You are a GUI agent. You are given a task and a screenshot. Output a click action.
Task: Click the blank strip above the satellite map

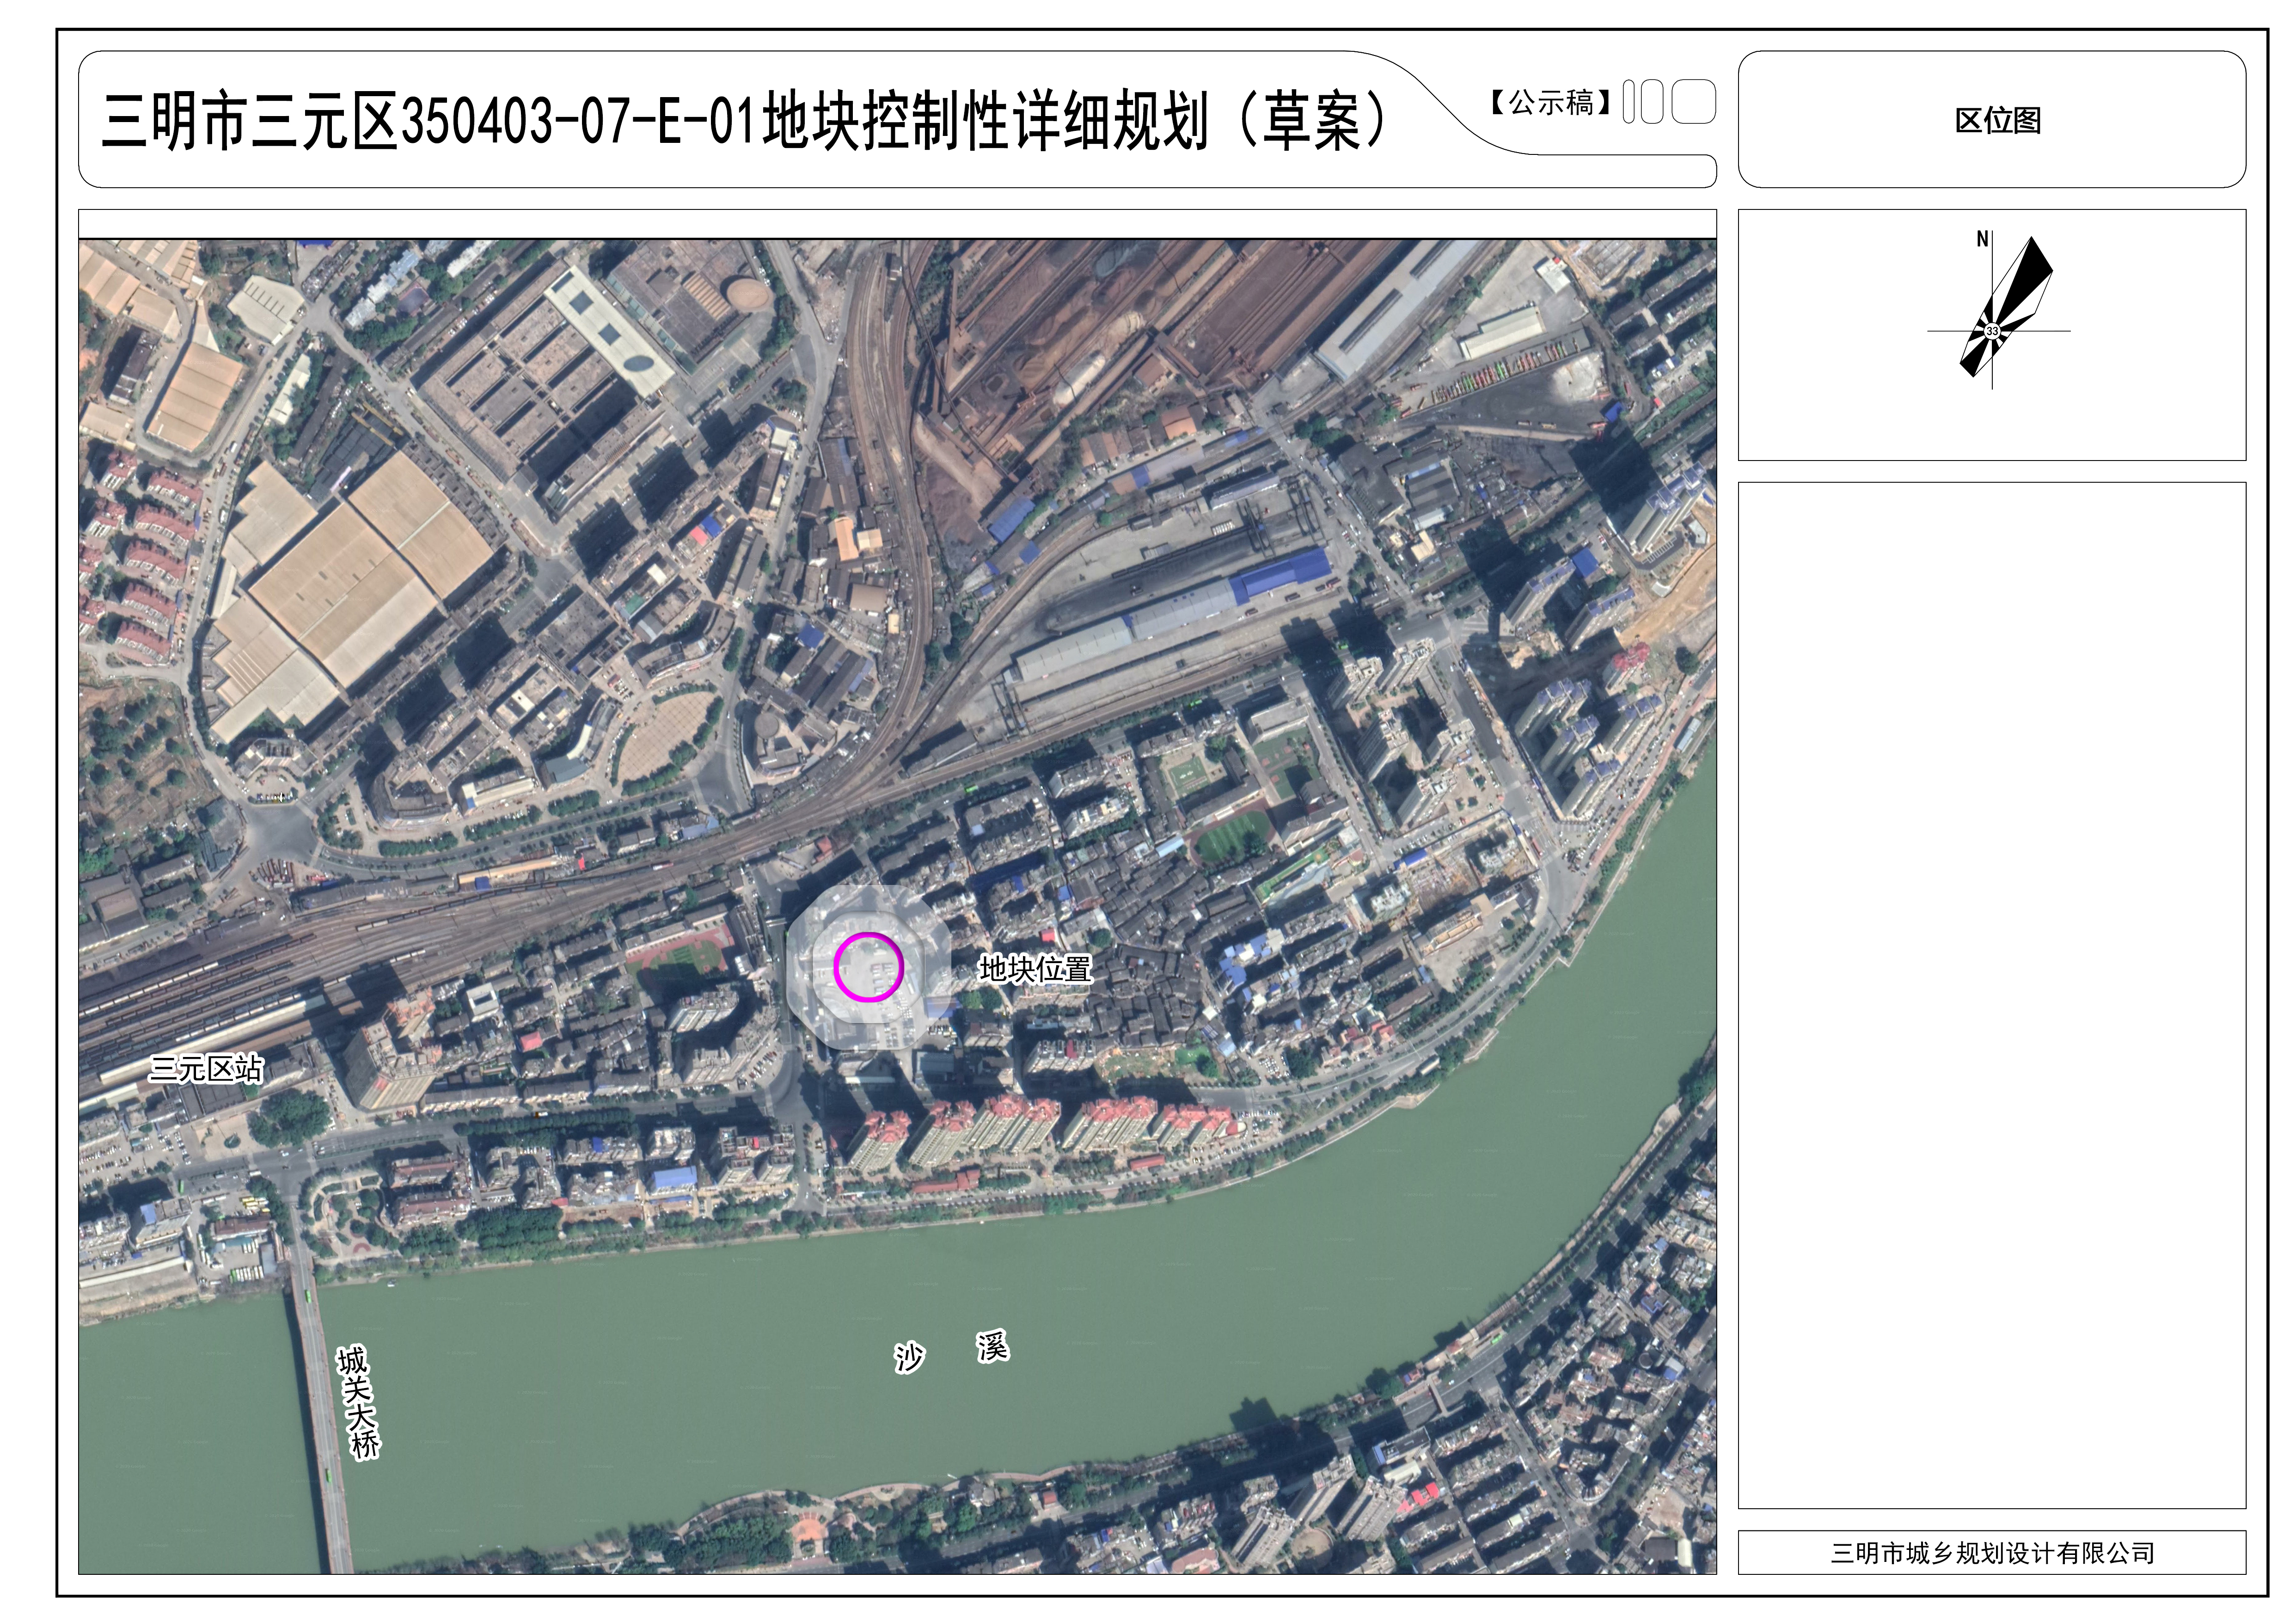[x=897, y=223]
